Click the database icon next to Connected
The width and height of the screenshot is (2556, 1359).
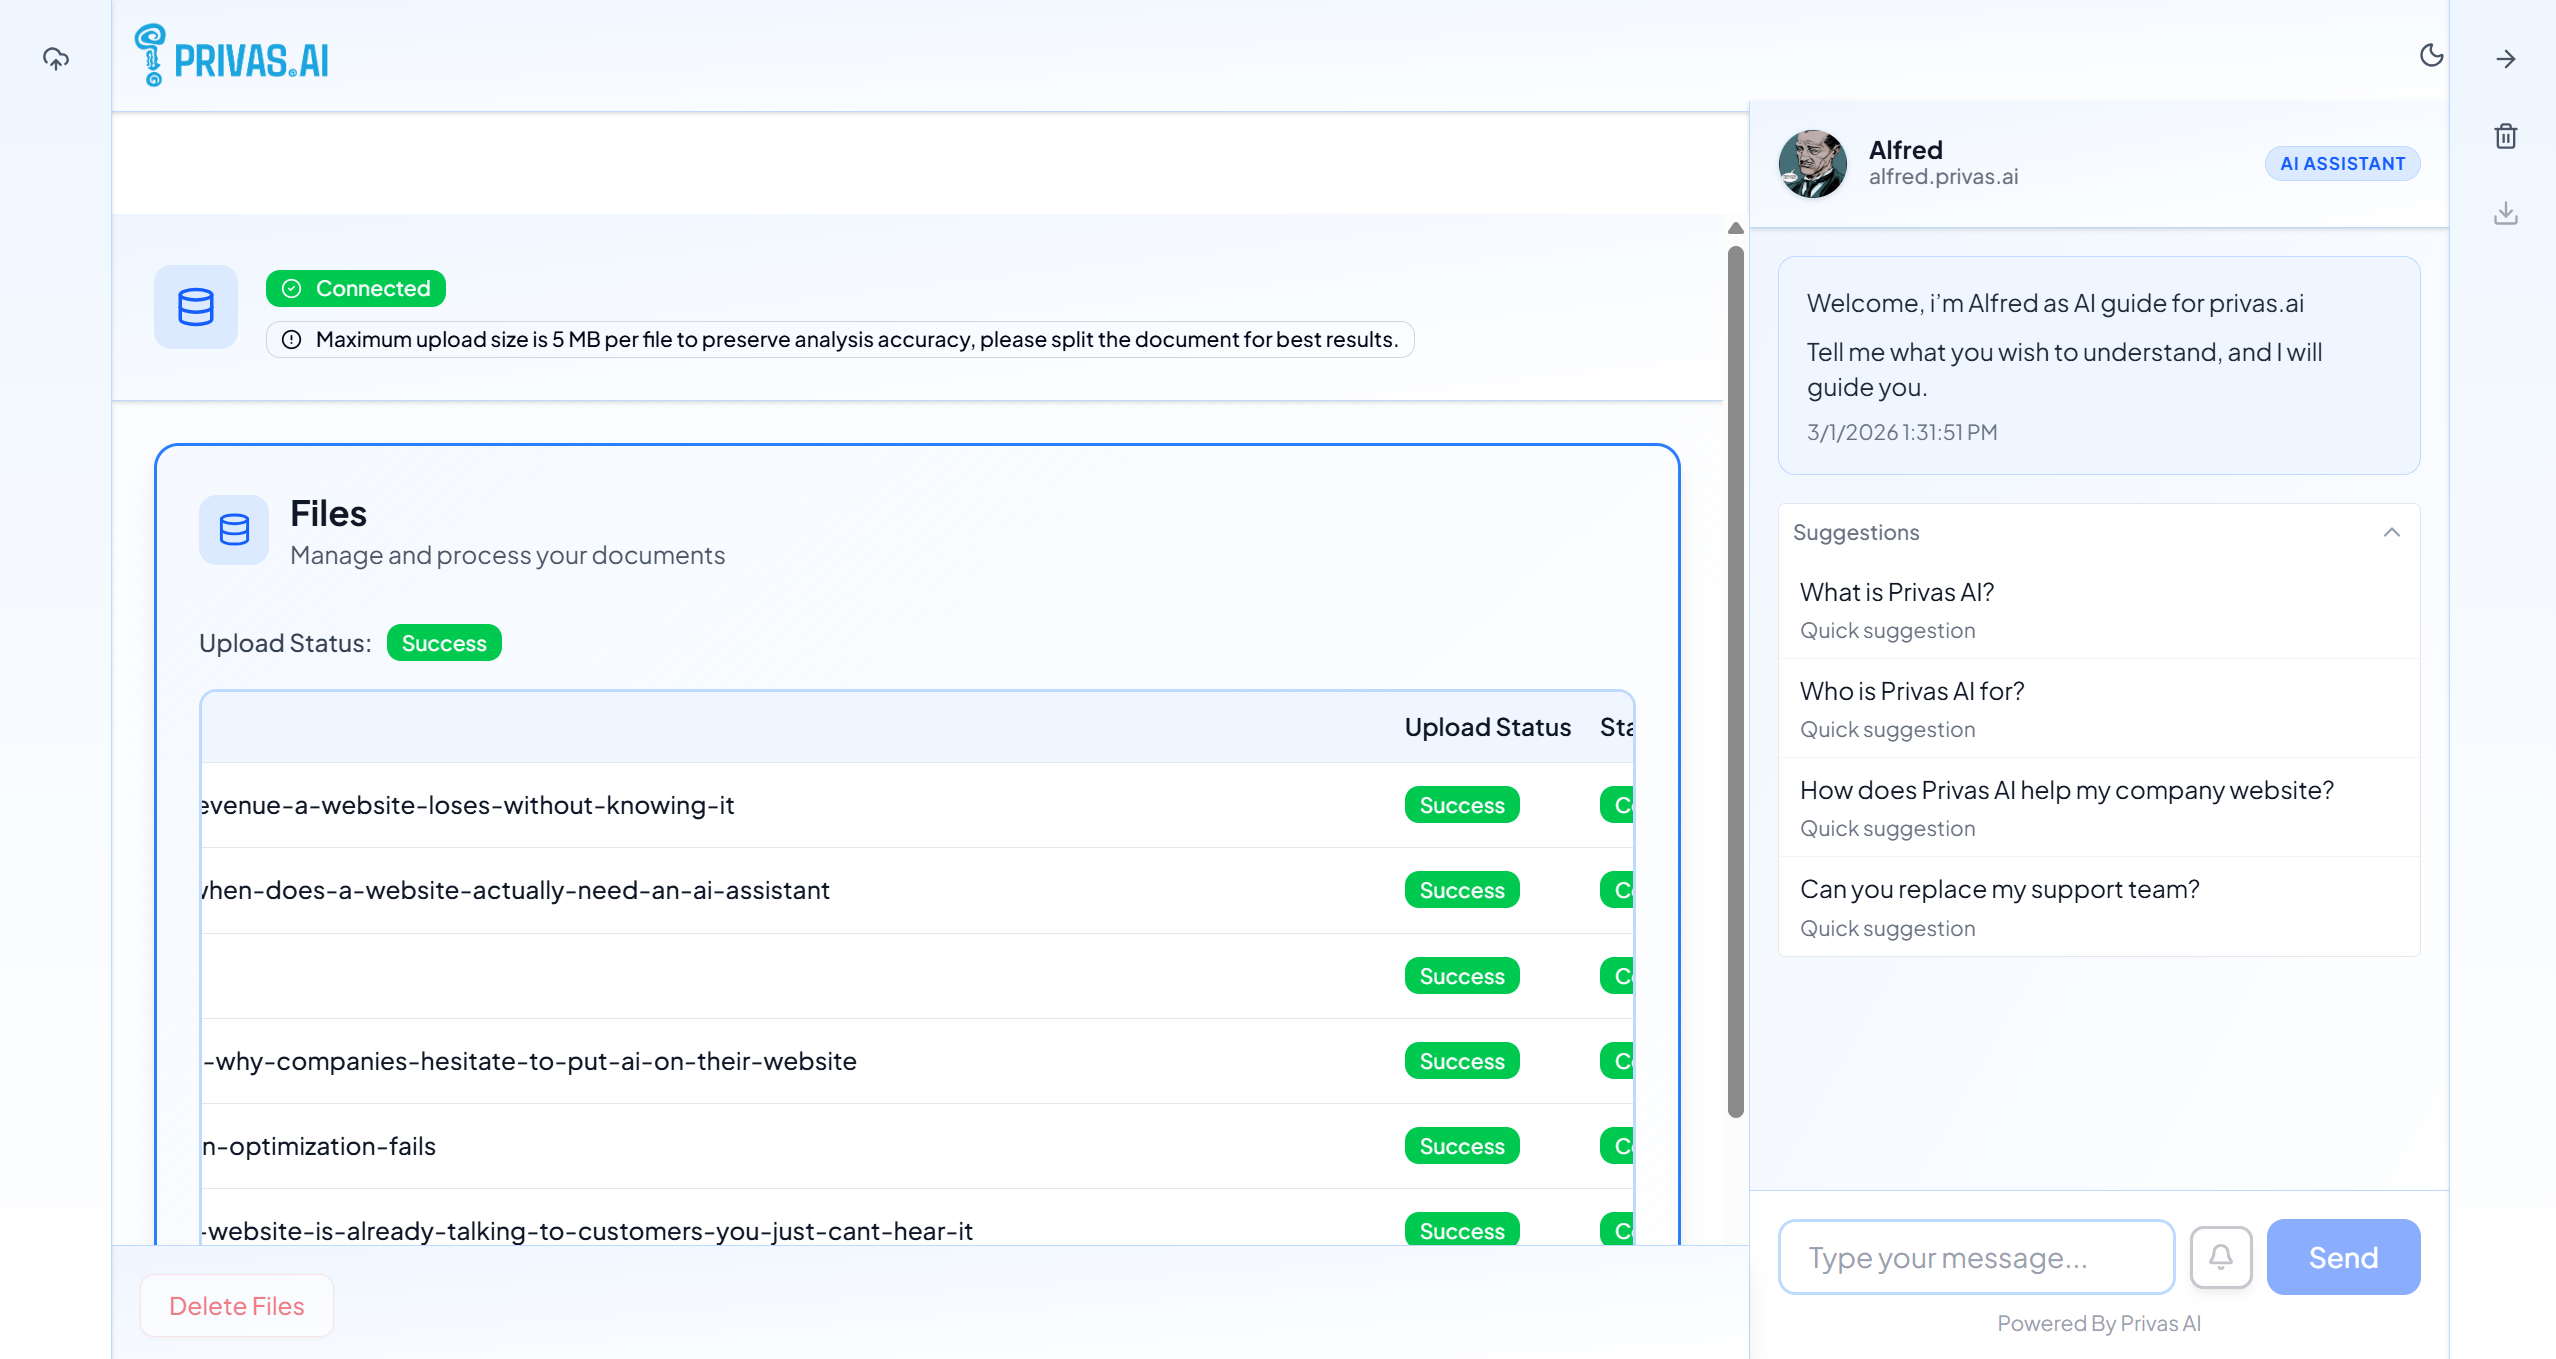coord(196,307)
